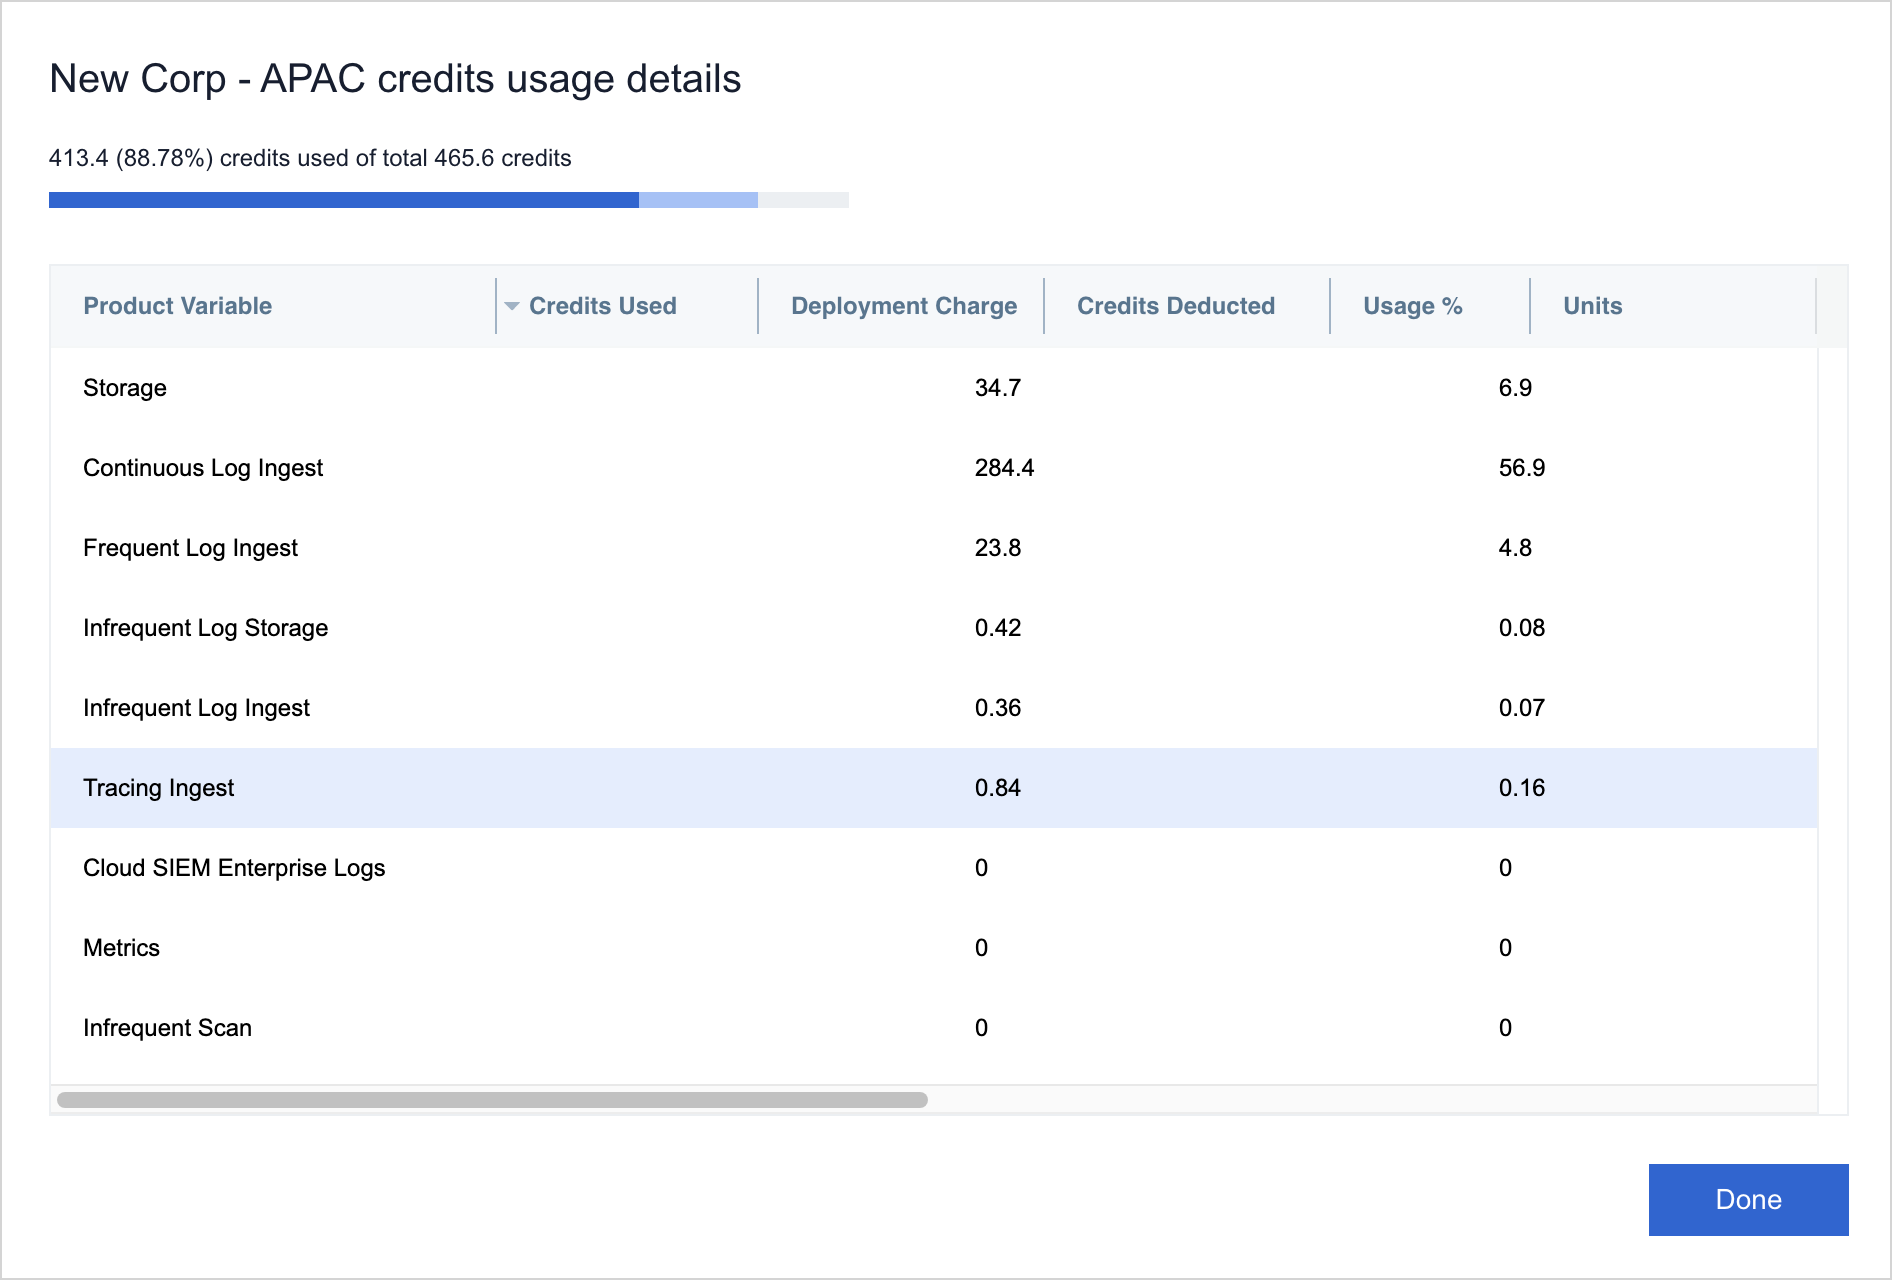The height and width of the screenshot is (1280, 1892).
Task: Select the Infrequent Log Storage row
Action: coord(205,628)
